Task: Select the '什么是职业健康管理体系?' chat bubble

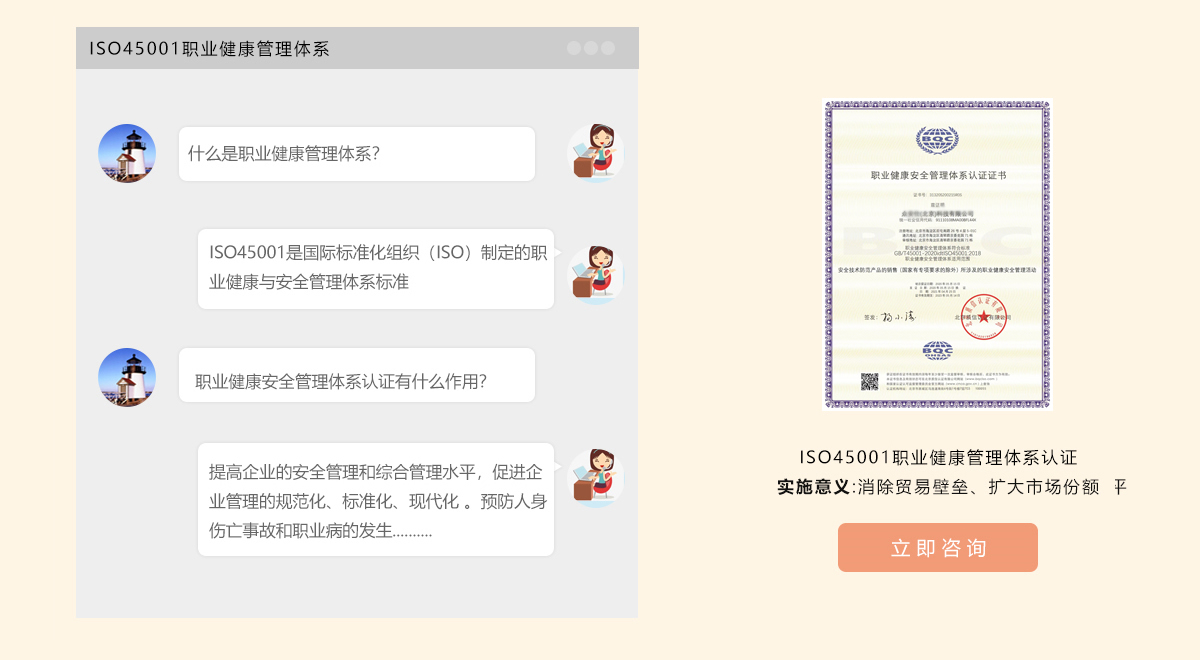Action: (x=357, y=154)
